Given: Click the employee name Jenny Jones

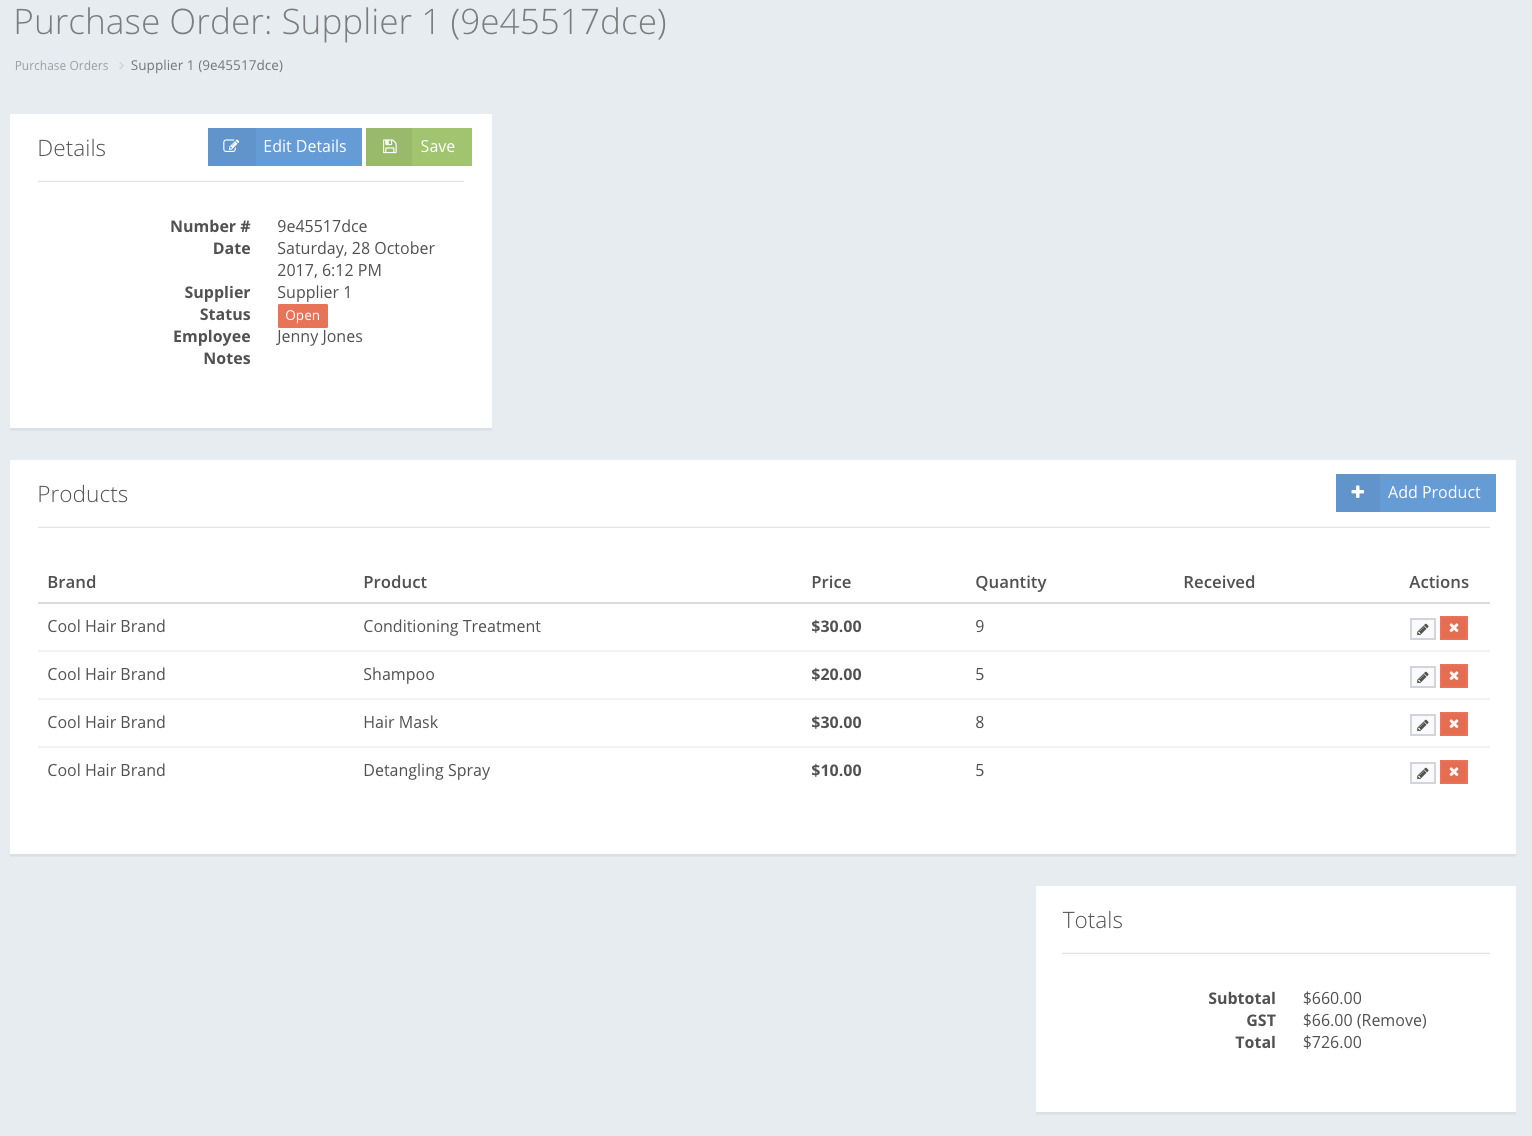Looking at the screenshot, I should coord(320,337).
